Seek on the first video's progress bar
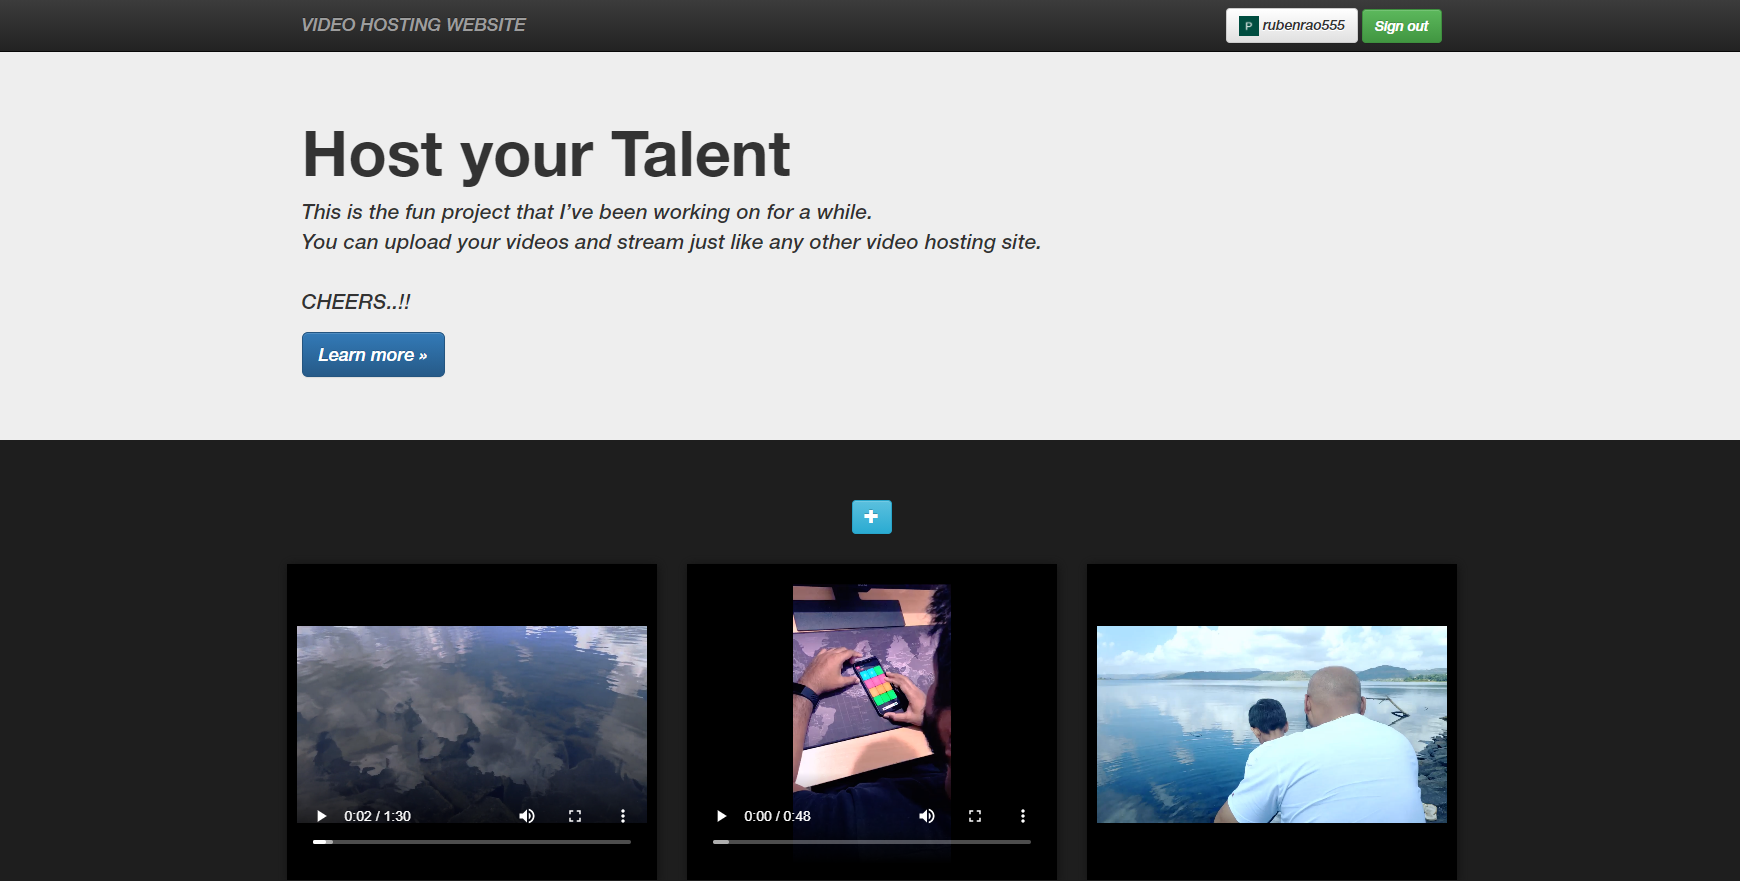Screen dimensions: 1740x881 pos(472,842)
